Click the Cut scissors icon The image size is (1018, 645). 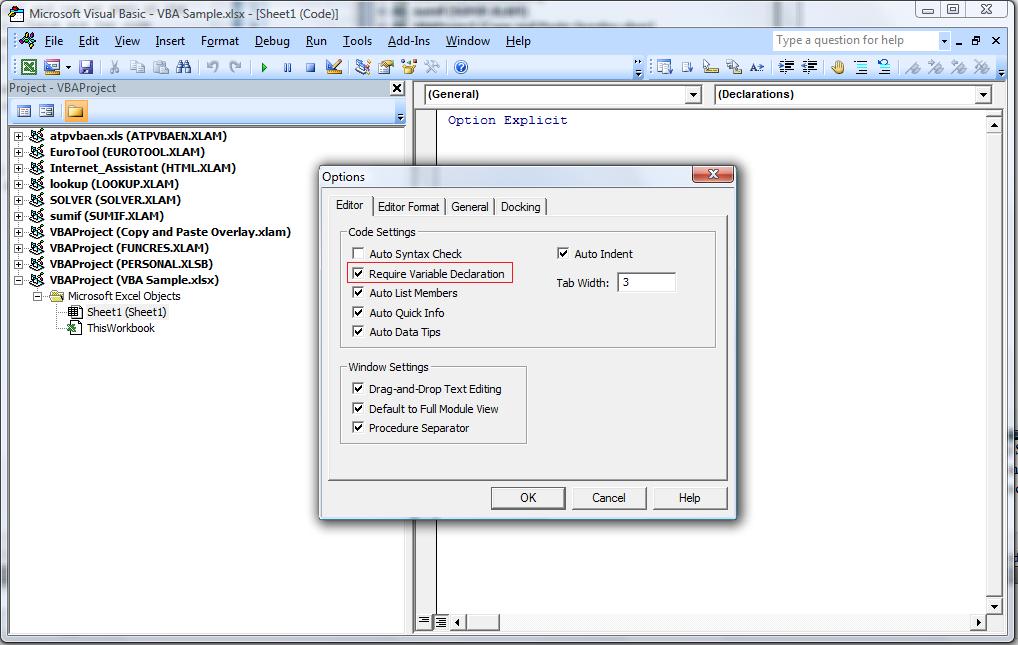click(x=114, y=67)
